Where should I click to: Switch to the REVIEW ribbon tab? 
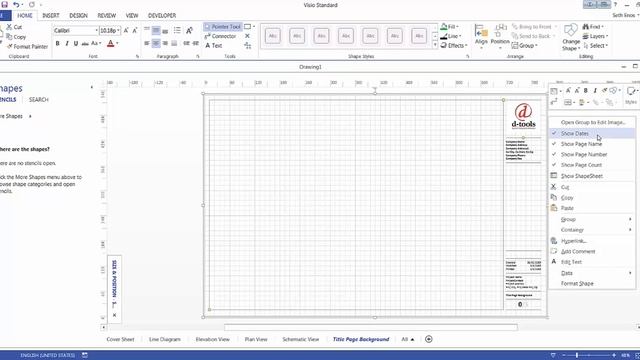click(107, 16)
